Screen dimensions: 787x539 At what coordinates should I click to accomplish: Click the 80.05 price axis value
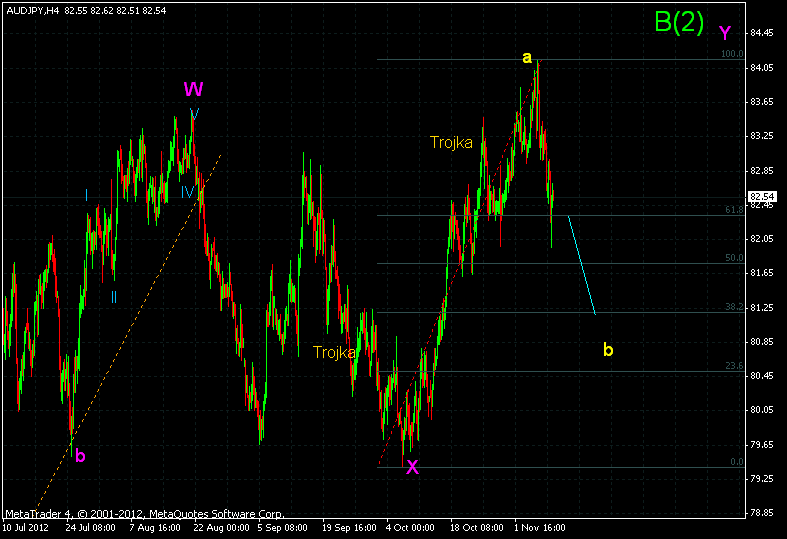click(762, 410)
